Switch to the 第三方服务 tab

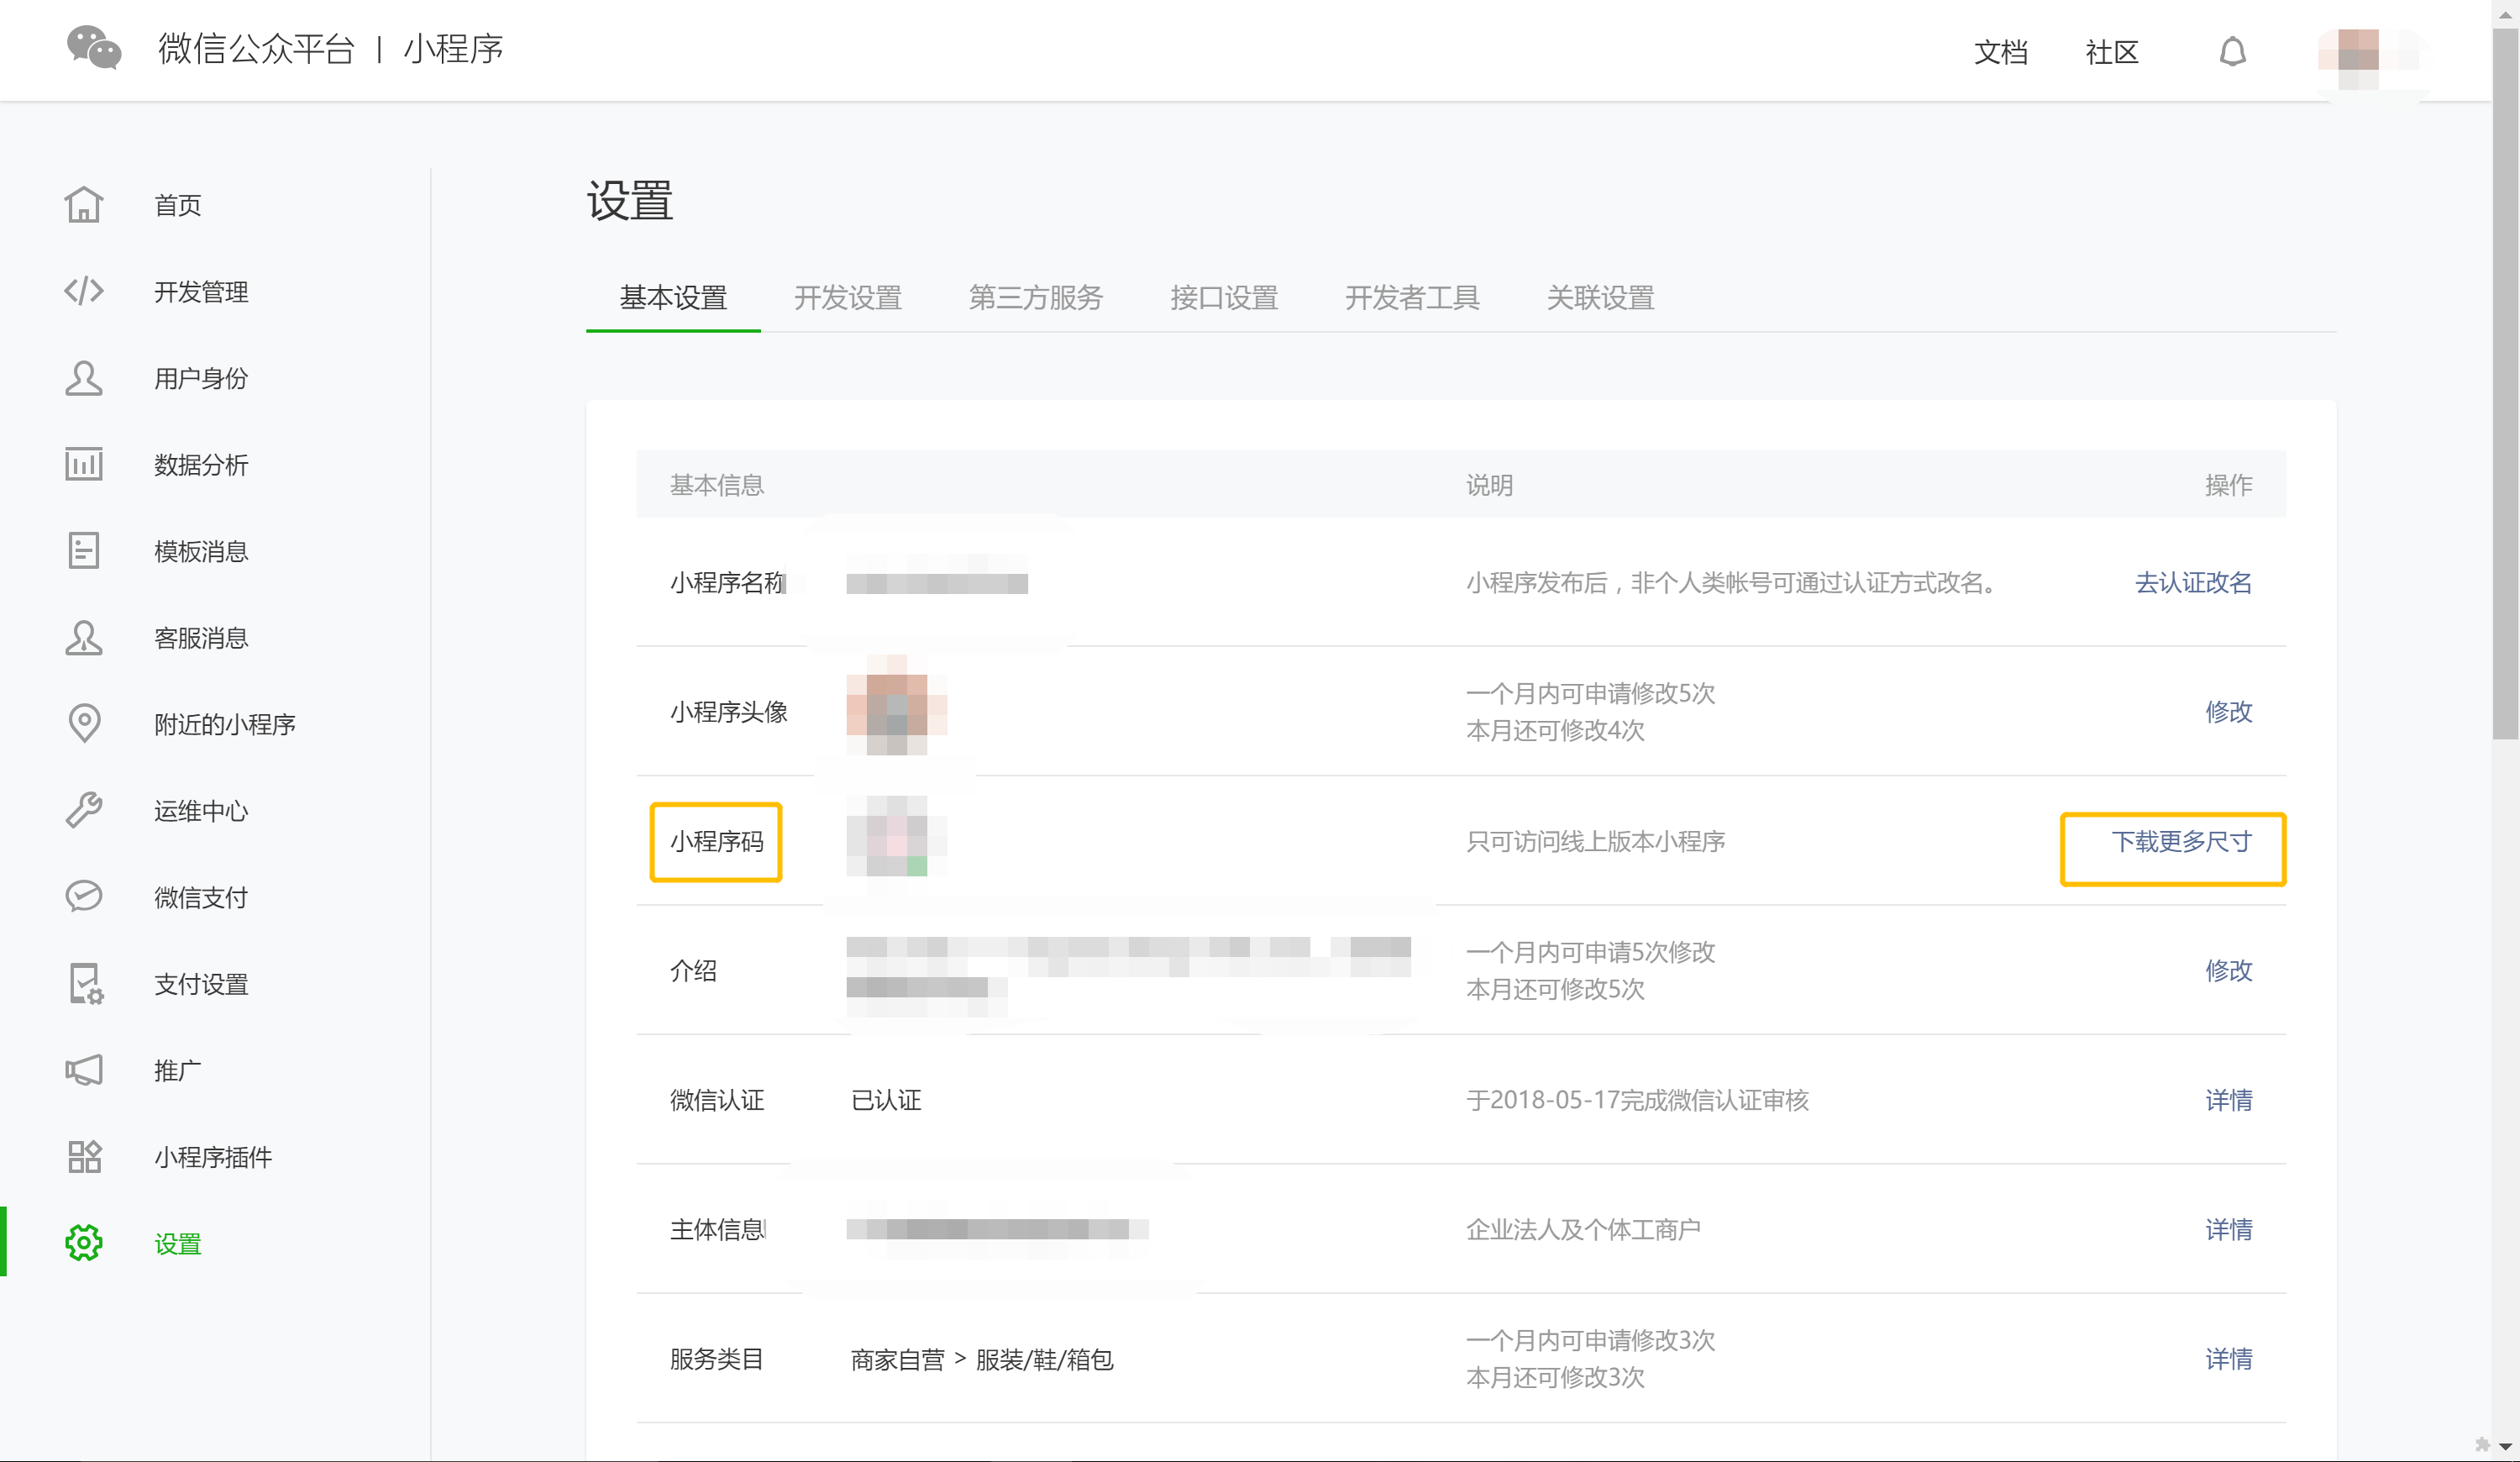coord(1035,298)
